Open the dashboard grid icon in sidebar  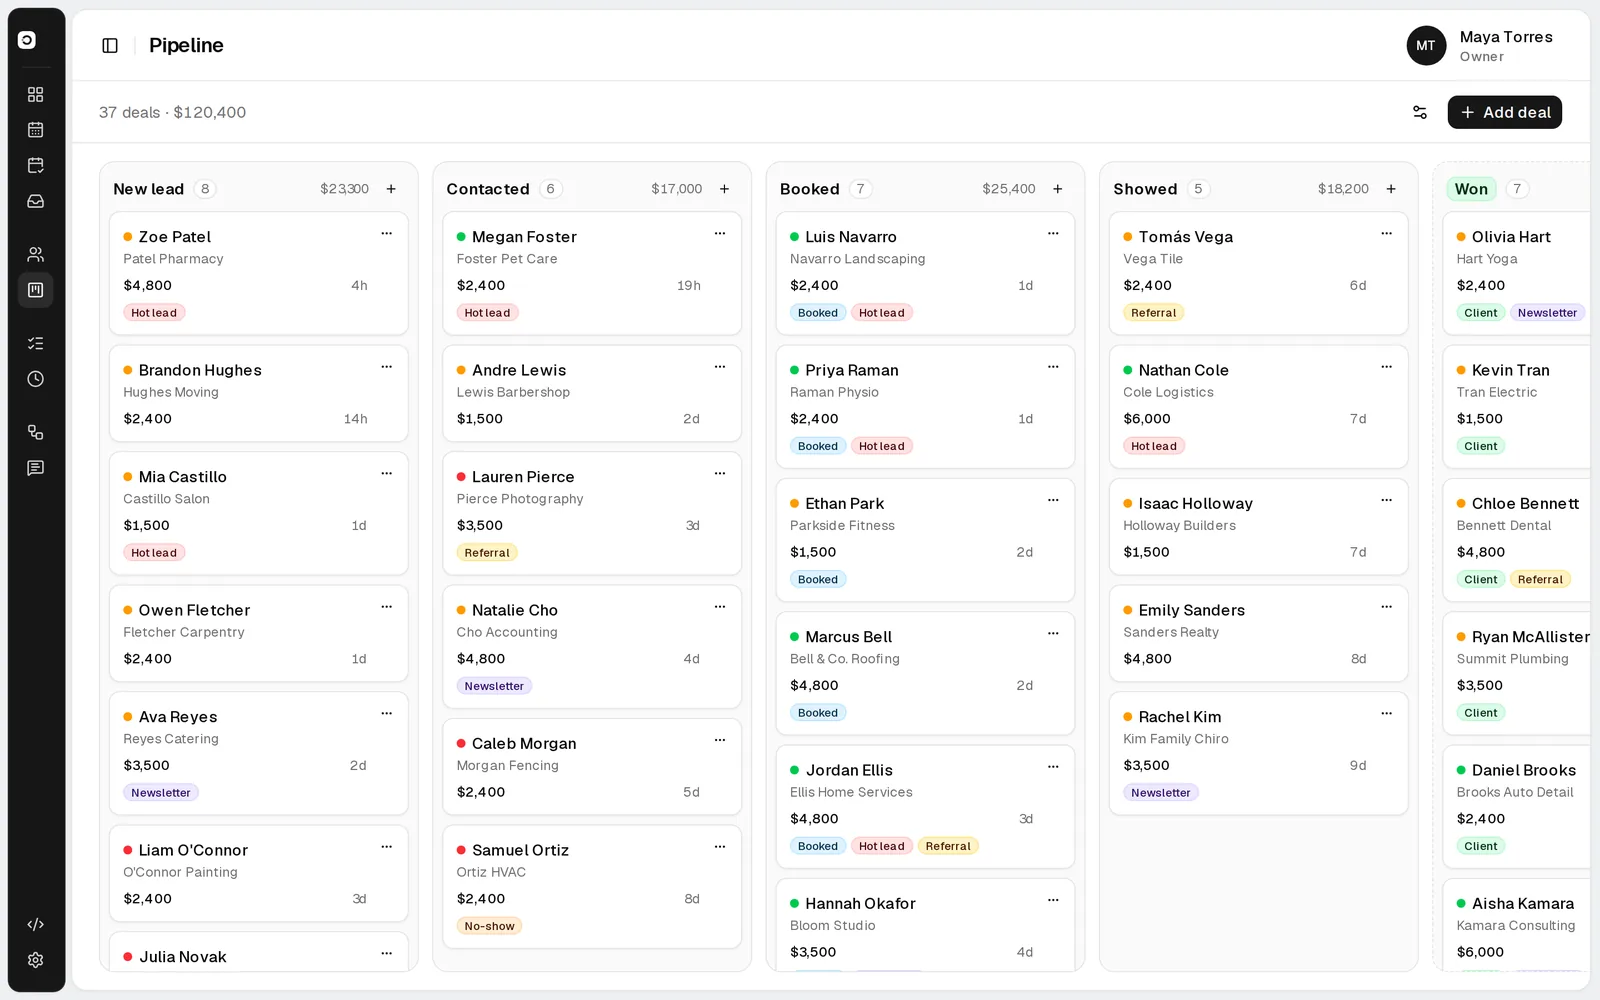point(36,94)
